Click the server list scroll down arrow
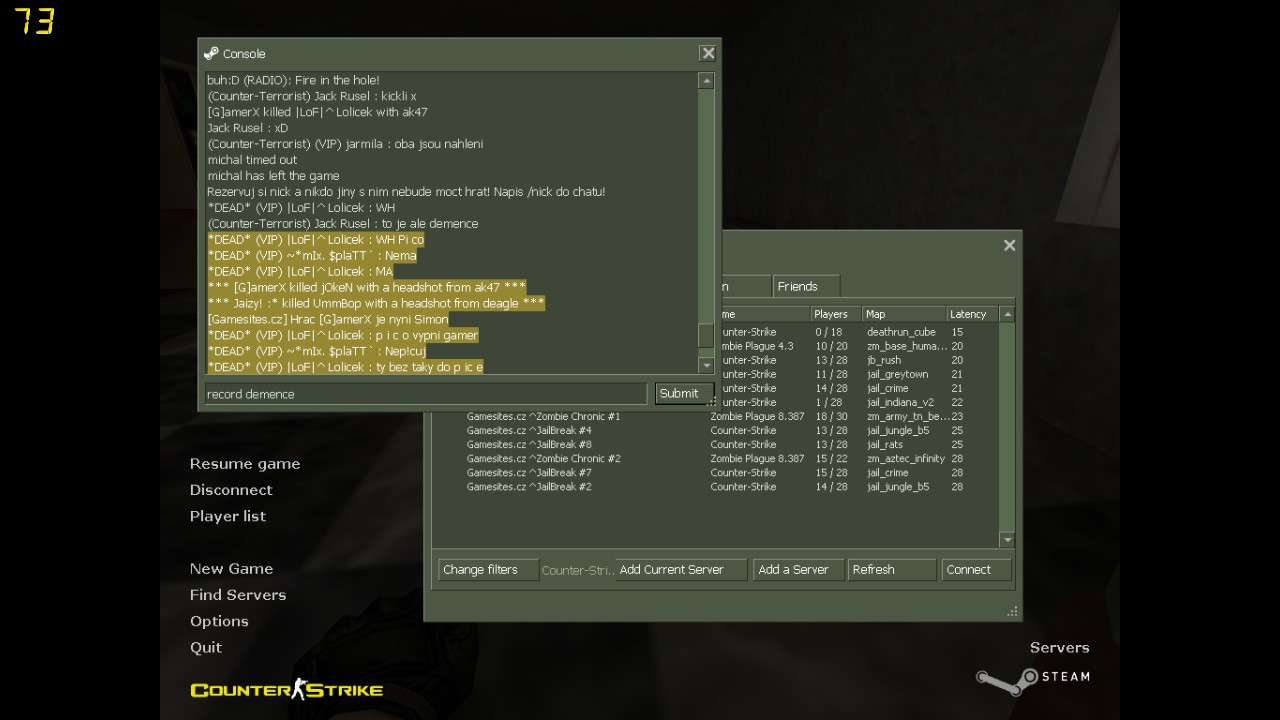Screen dimensions: 1280x720 1007,540
